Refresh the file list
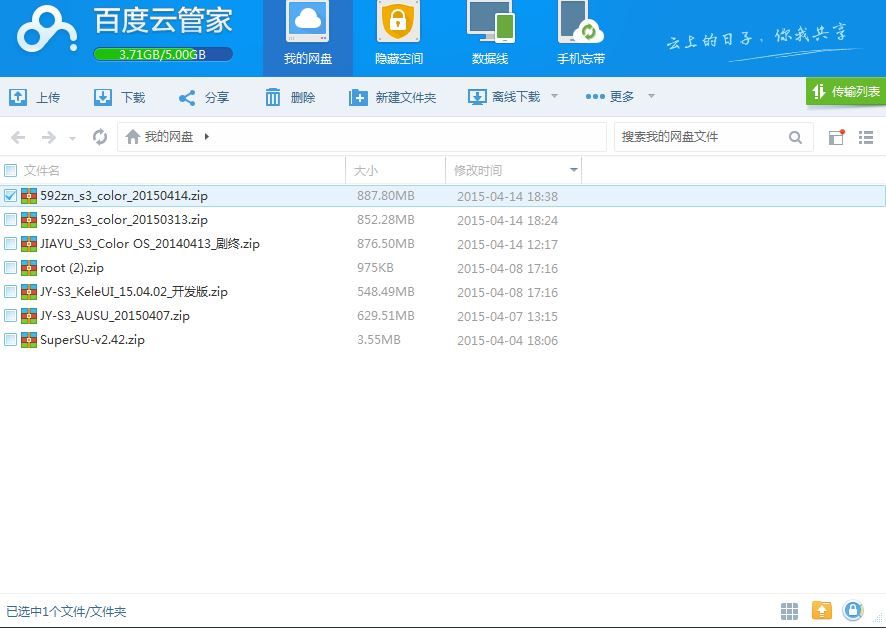Viewport: 886px width, 628px height. [x=100, y=137]
